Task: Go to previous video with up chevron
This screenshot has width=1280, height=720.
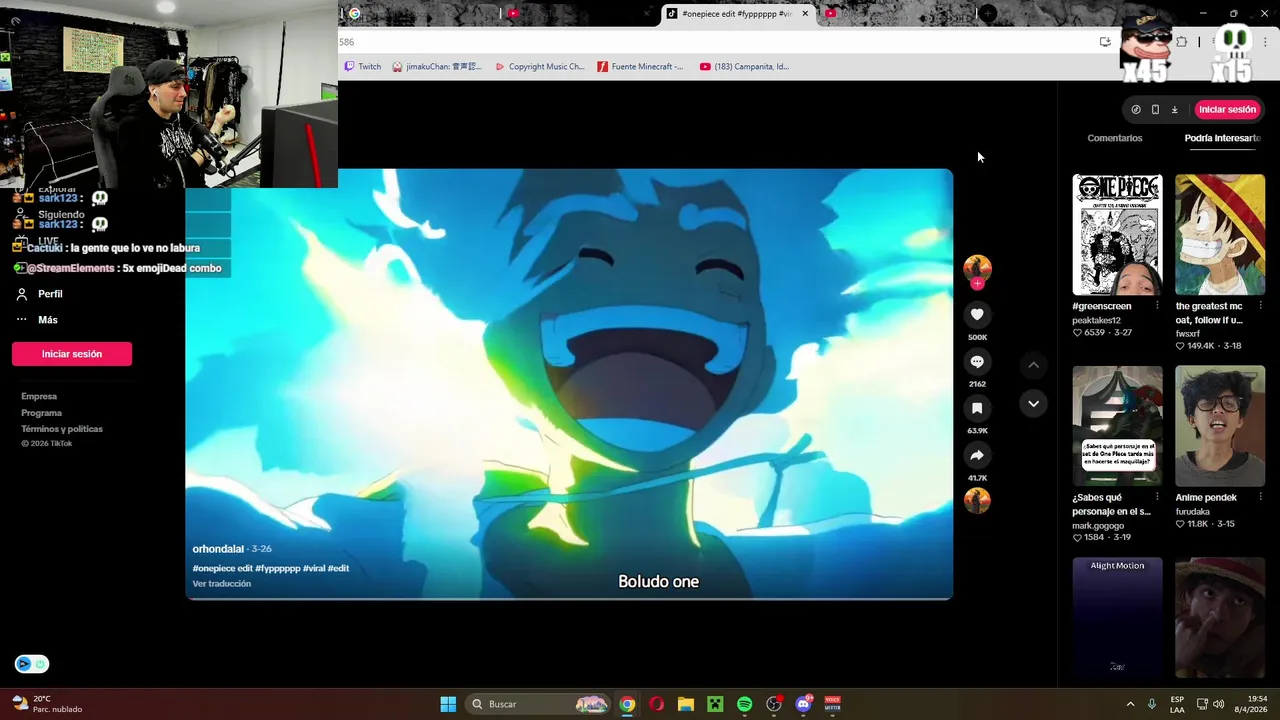Action: click(x=1033, y=365)
